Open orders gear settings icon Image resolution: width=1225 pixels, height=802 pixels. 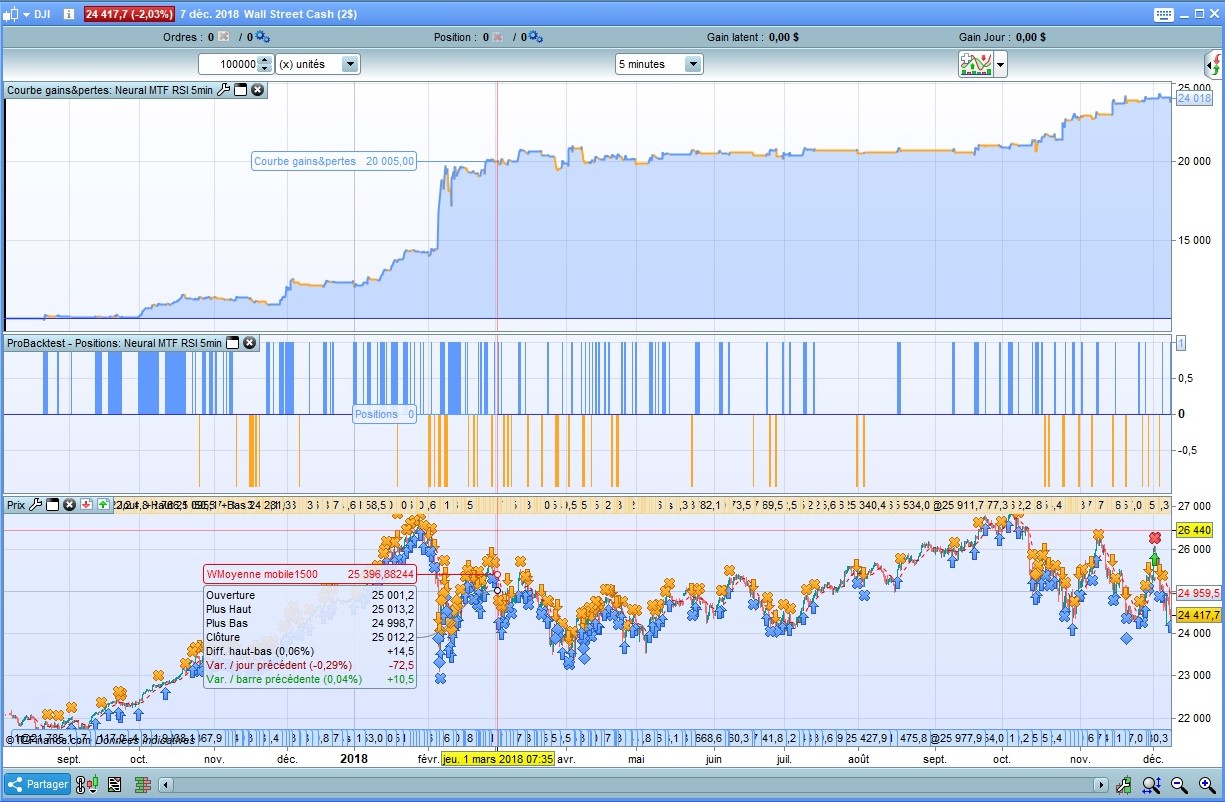pos(262,37)
